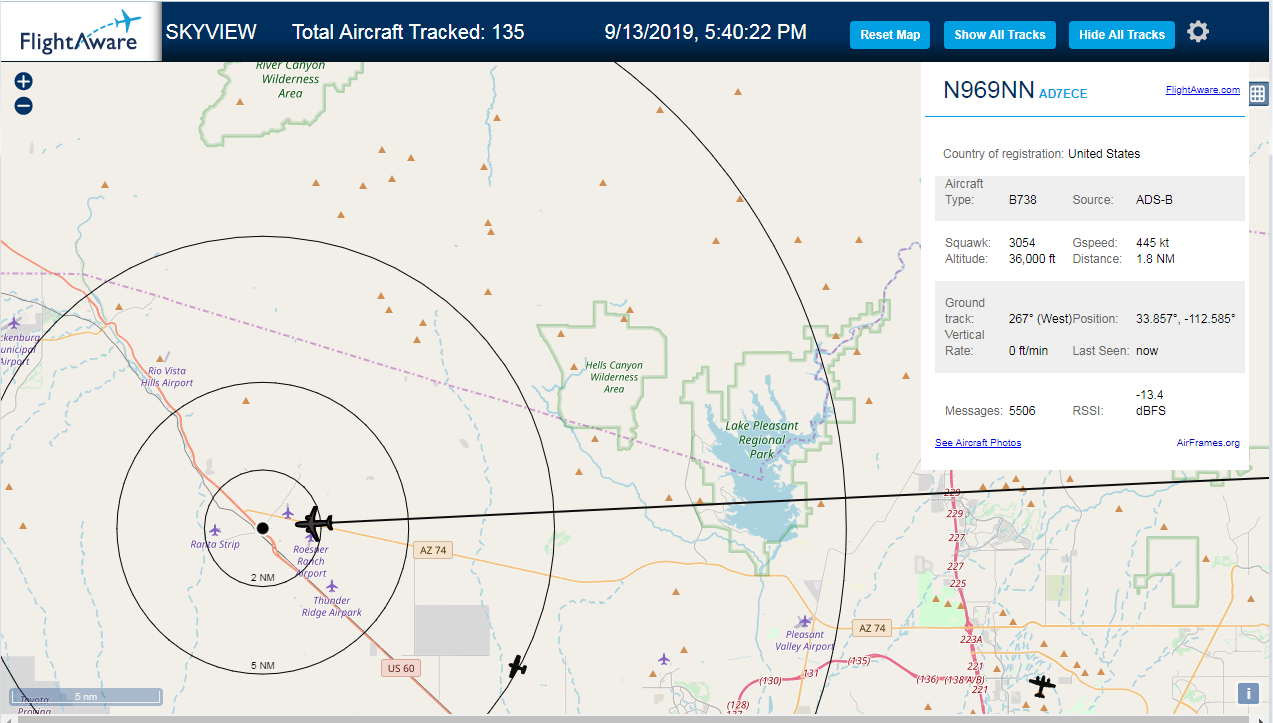Click the Pleasant Valley Airport icon
1273x723 pixels.
804,621
